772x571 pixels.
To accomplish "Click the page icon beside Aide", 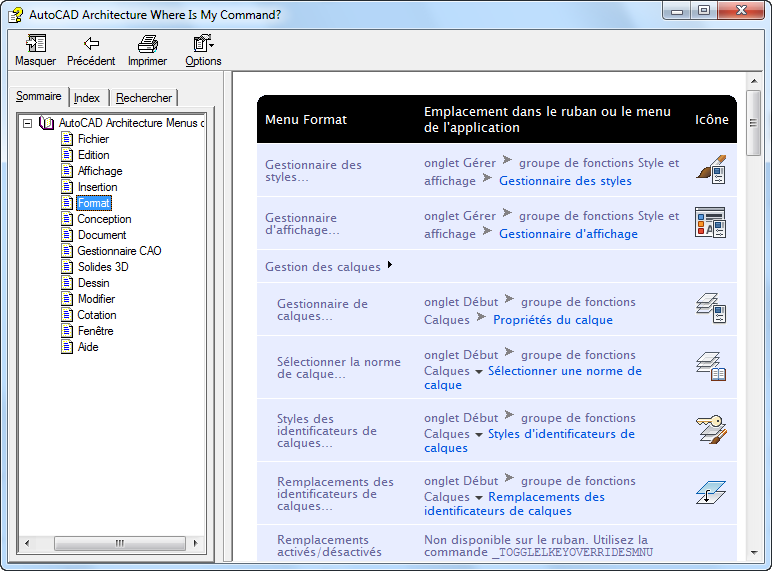I will [x=67, y=347].
